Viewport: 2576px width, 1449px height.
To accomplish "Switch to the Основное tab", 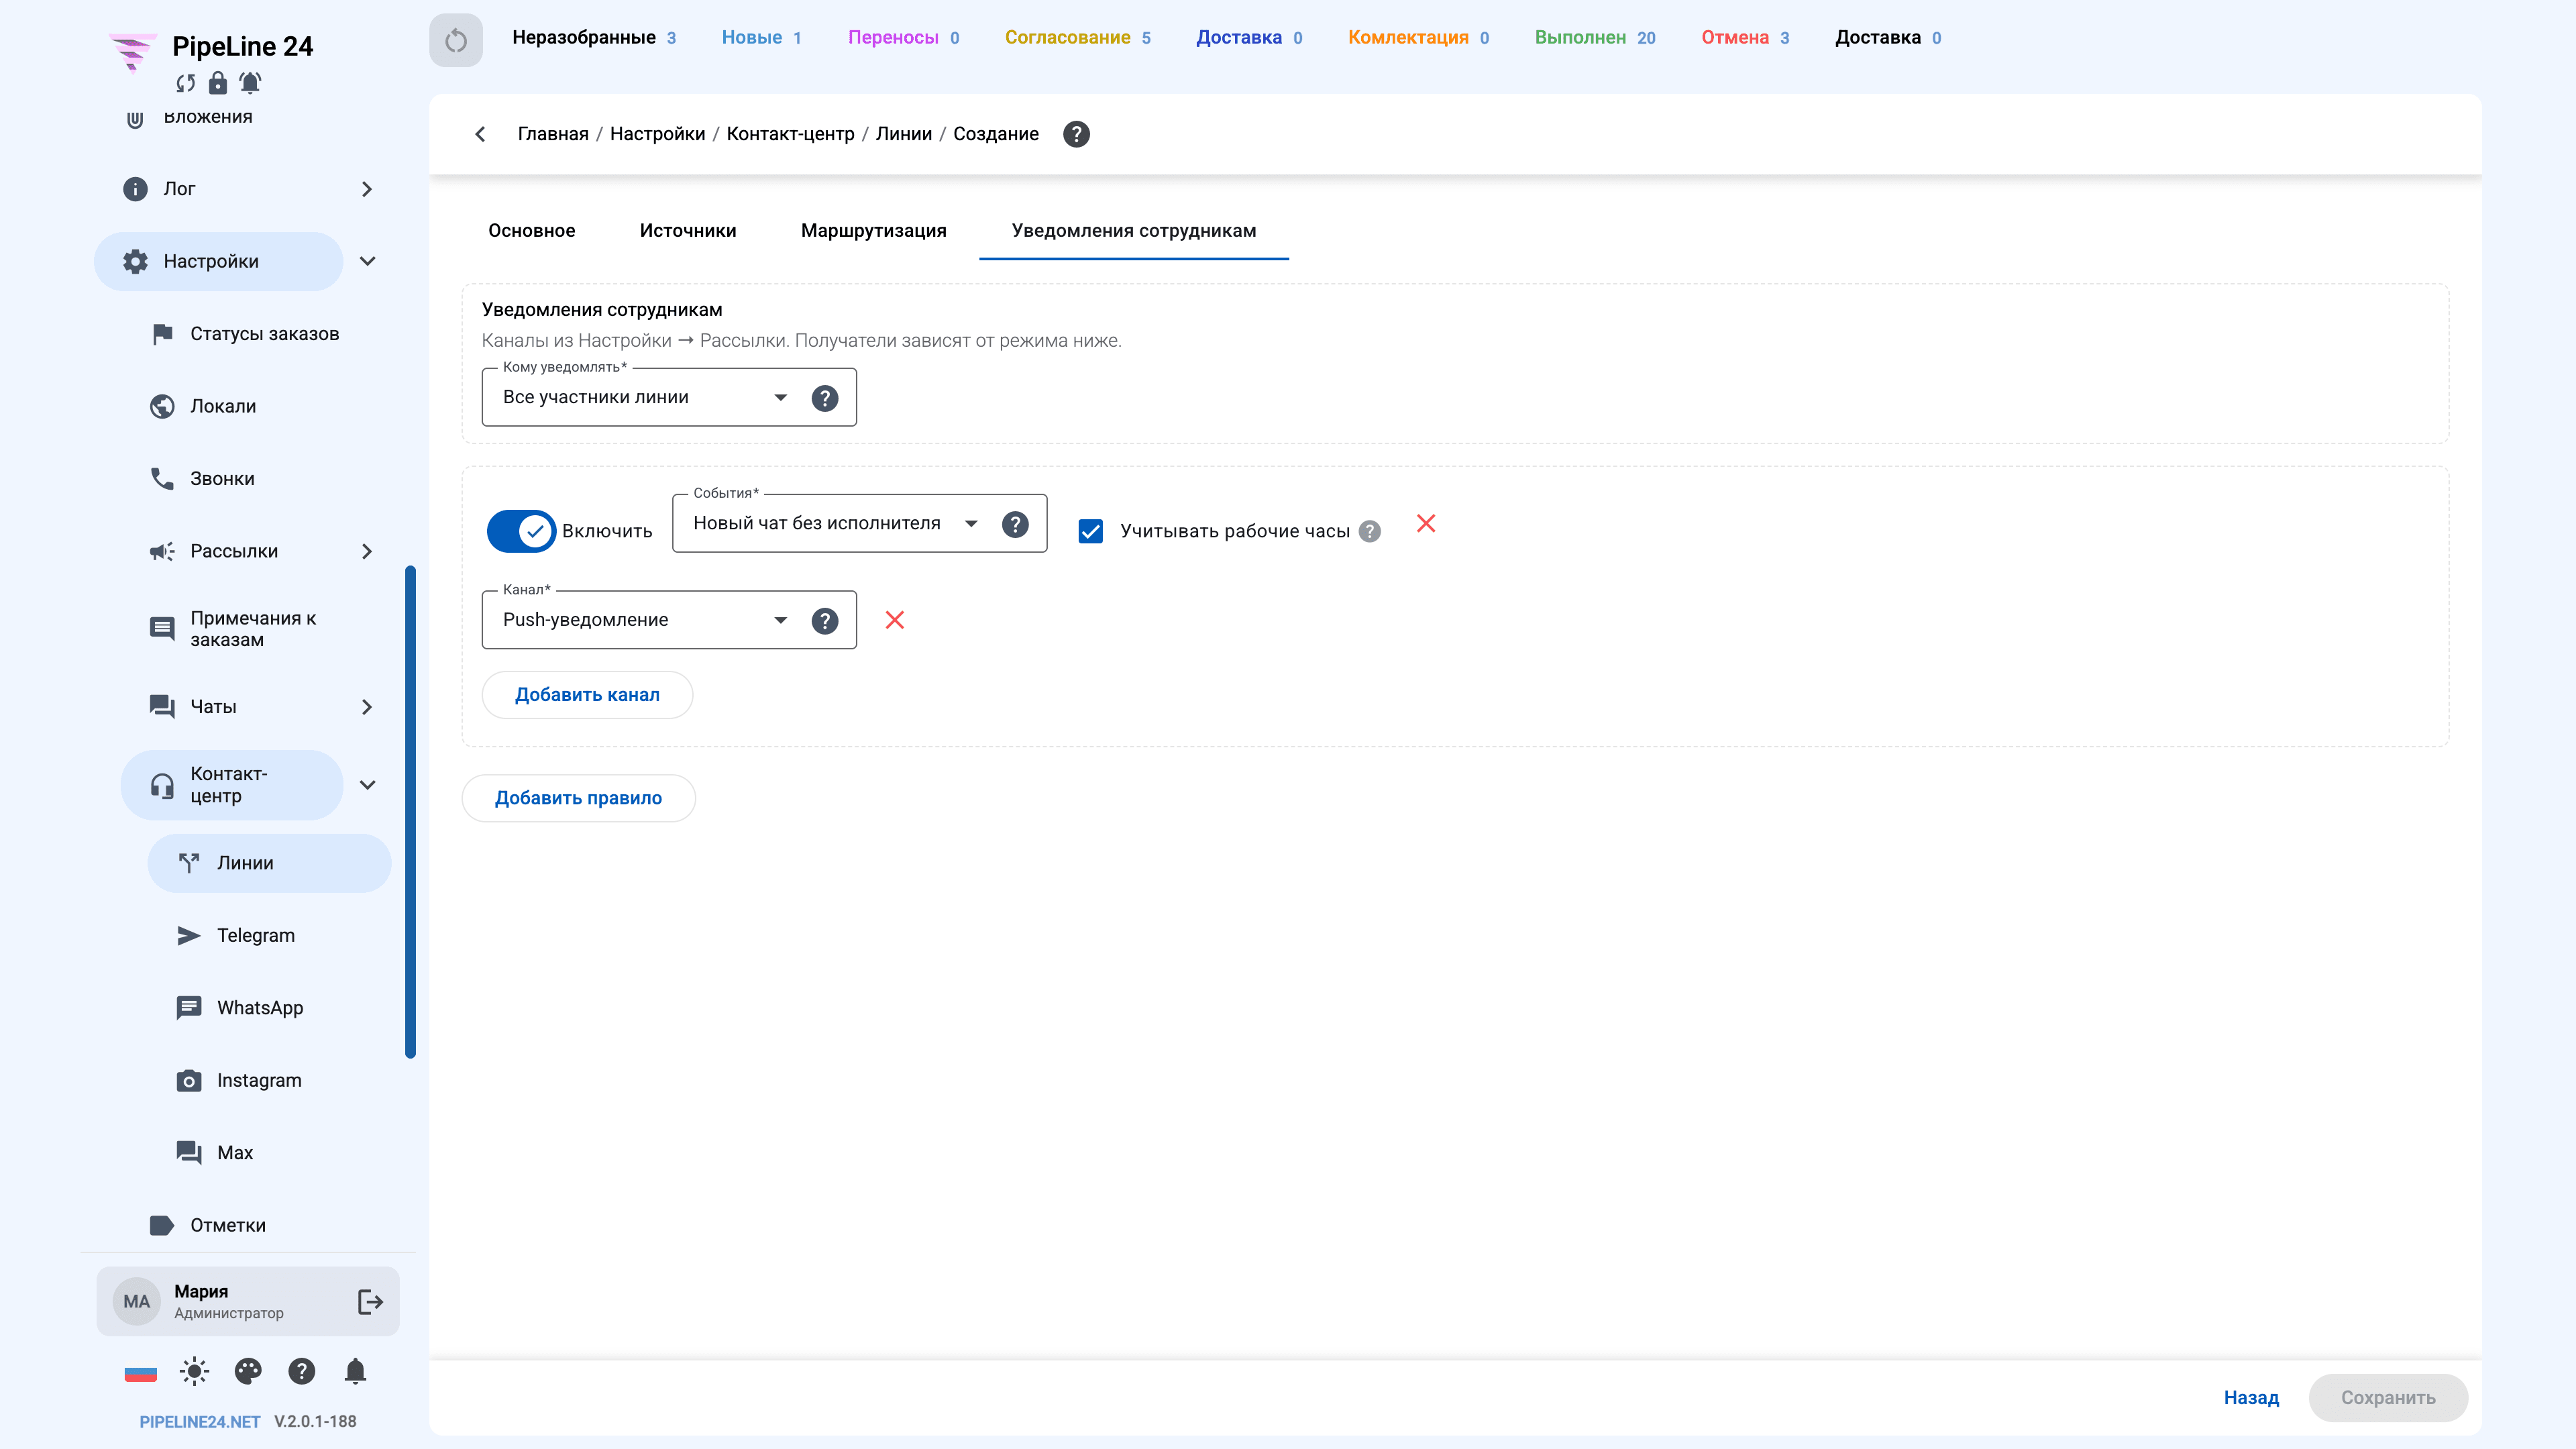I will [x=532, y=231].
